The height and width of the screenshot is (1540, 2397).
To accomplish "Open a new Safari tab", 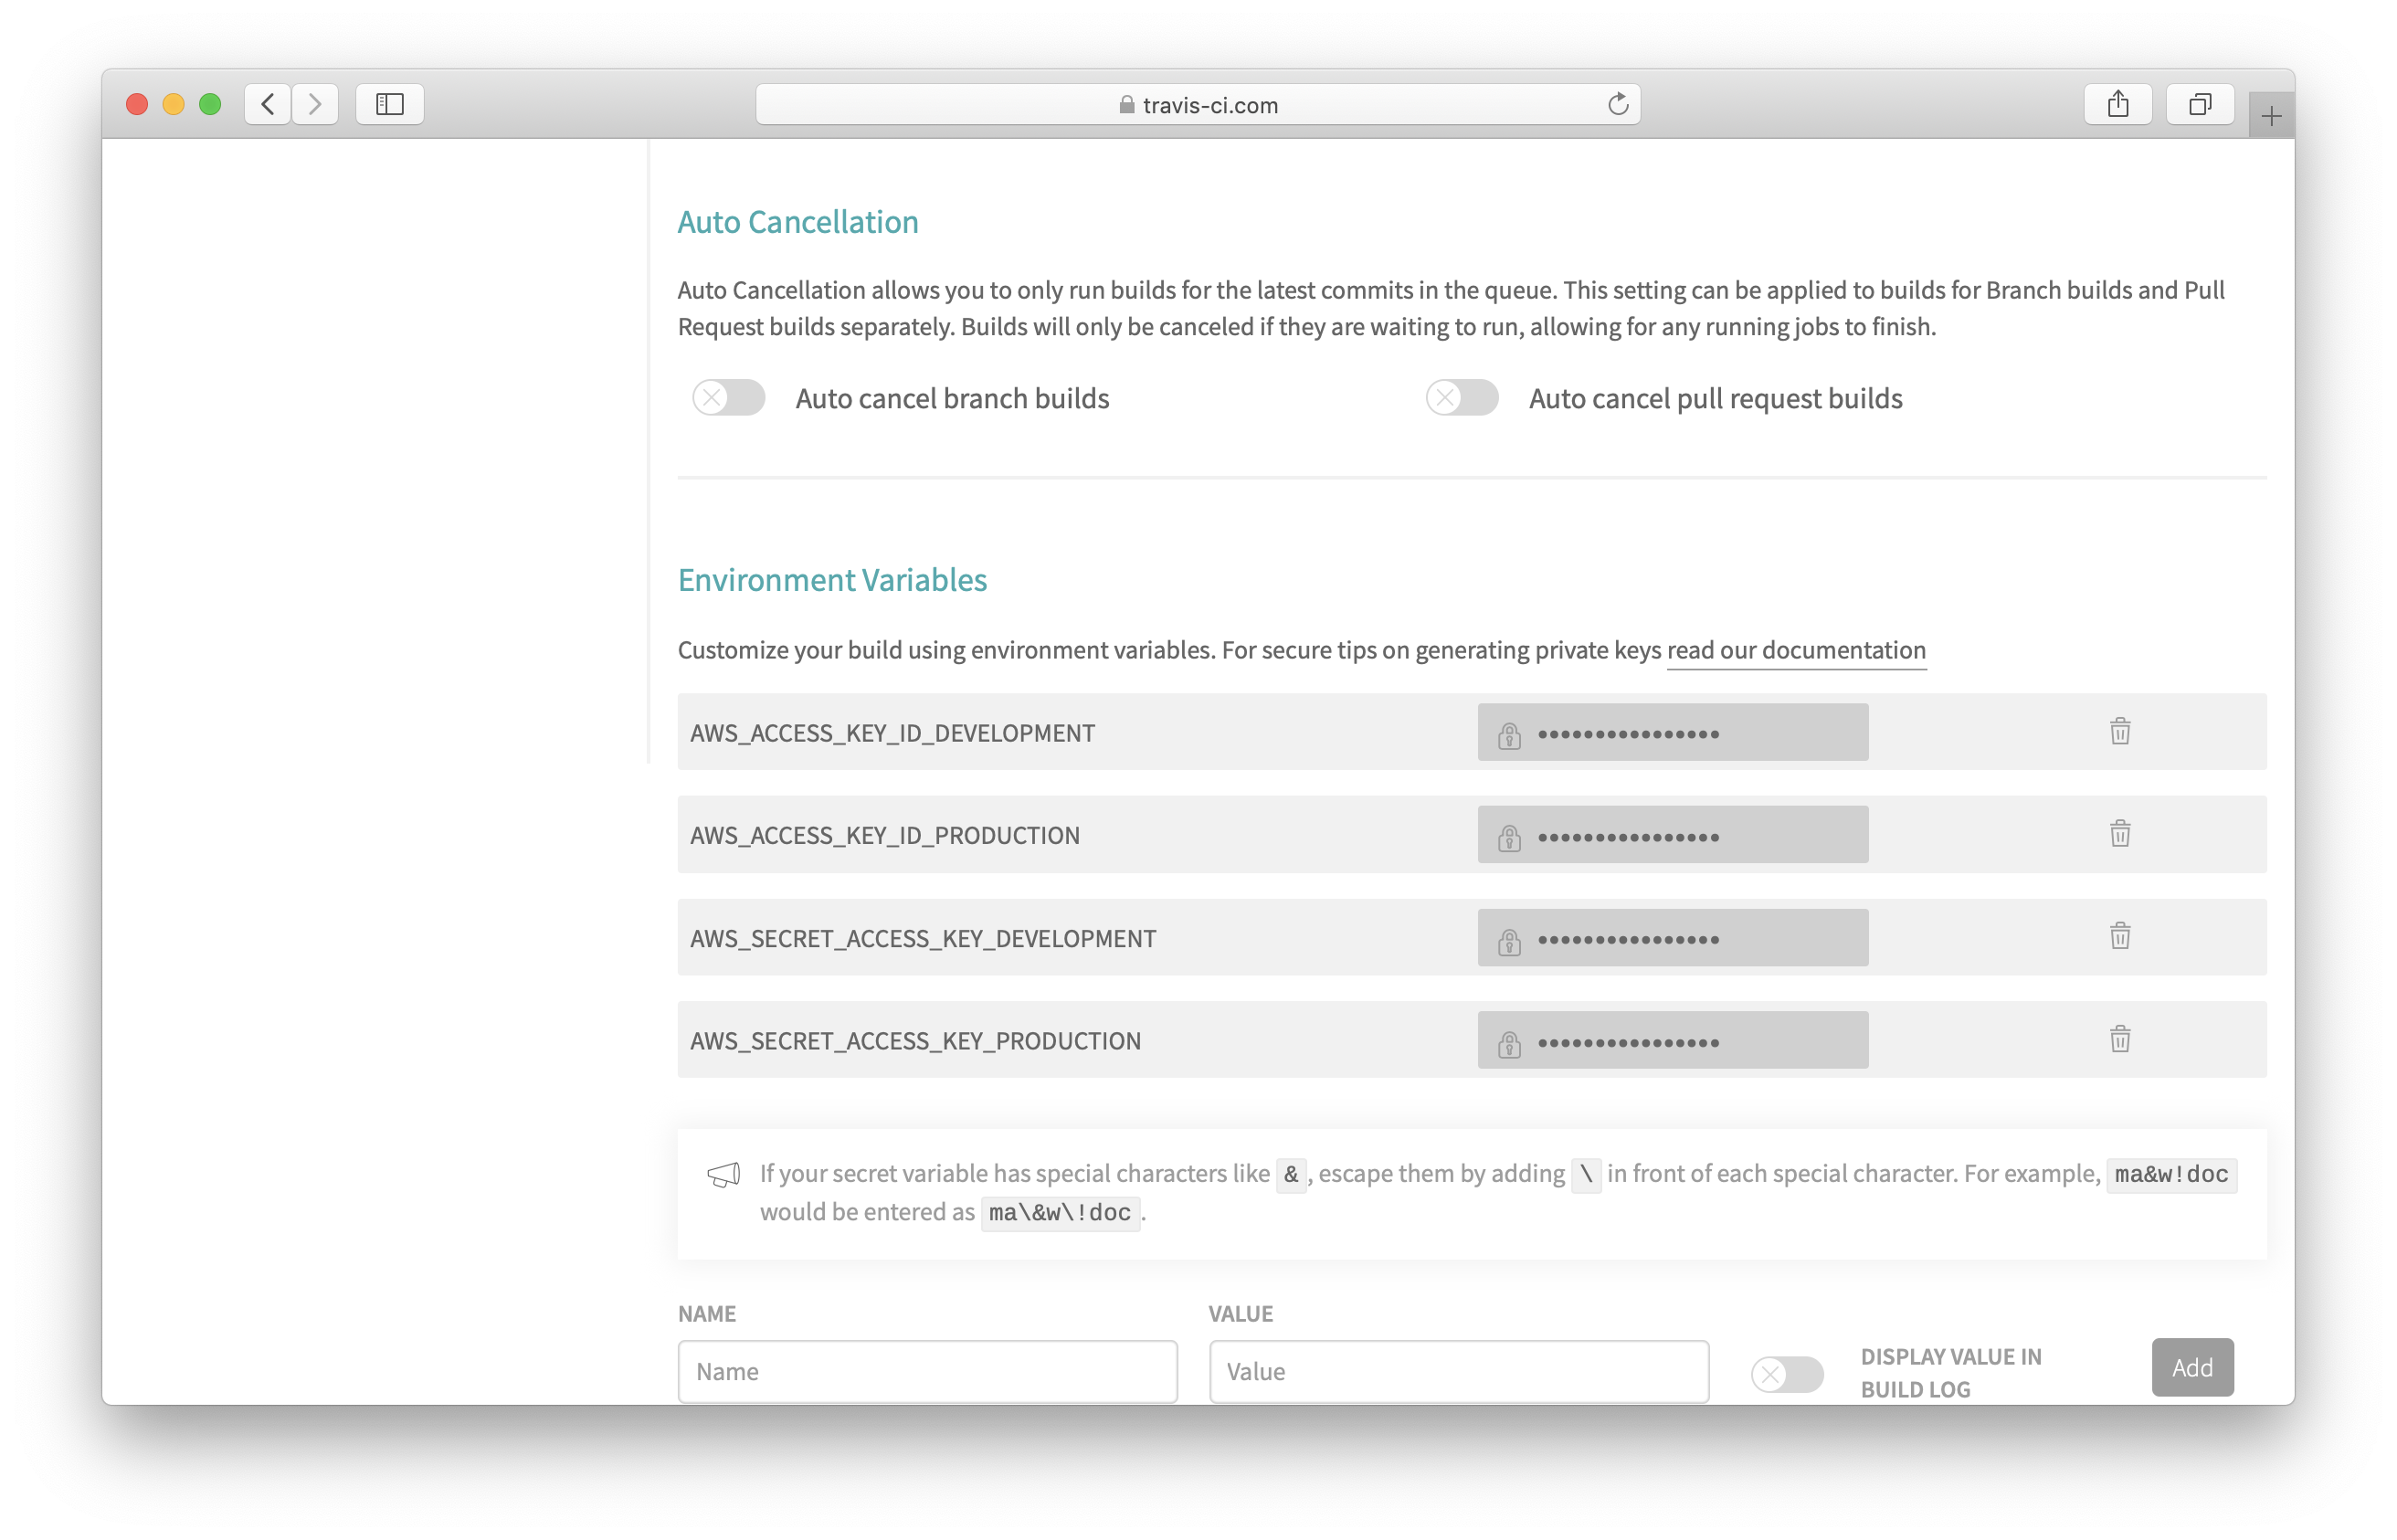I will coord(2270,117).
